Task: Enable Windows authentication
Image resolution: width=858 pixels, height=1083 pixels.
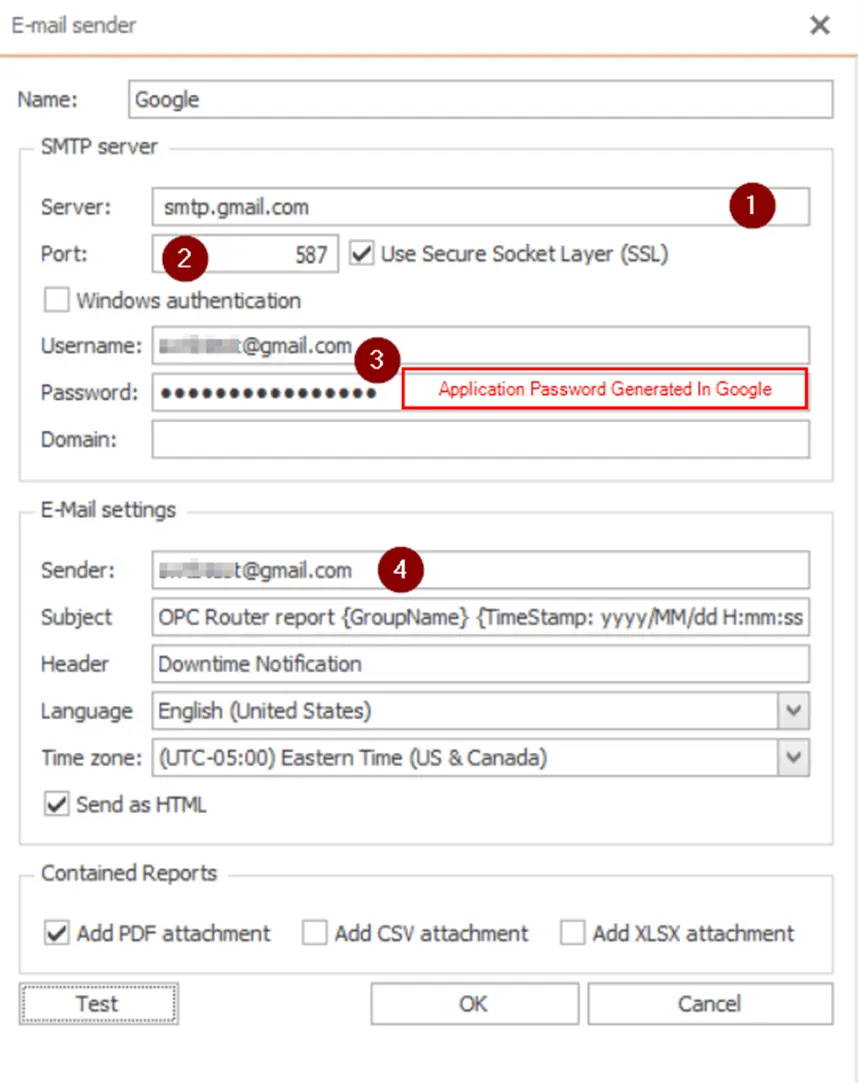Action: coord(56,299)
